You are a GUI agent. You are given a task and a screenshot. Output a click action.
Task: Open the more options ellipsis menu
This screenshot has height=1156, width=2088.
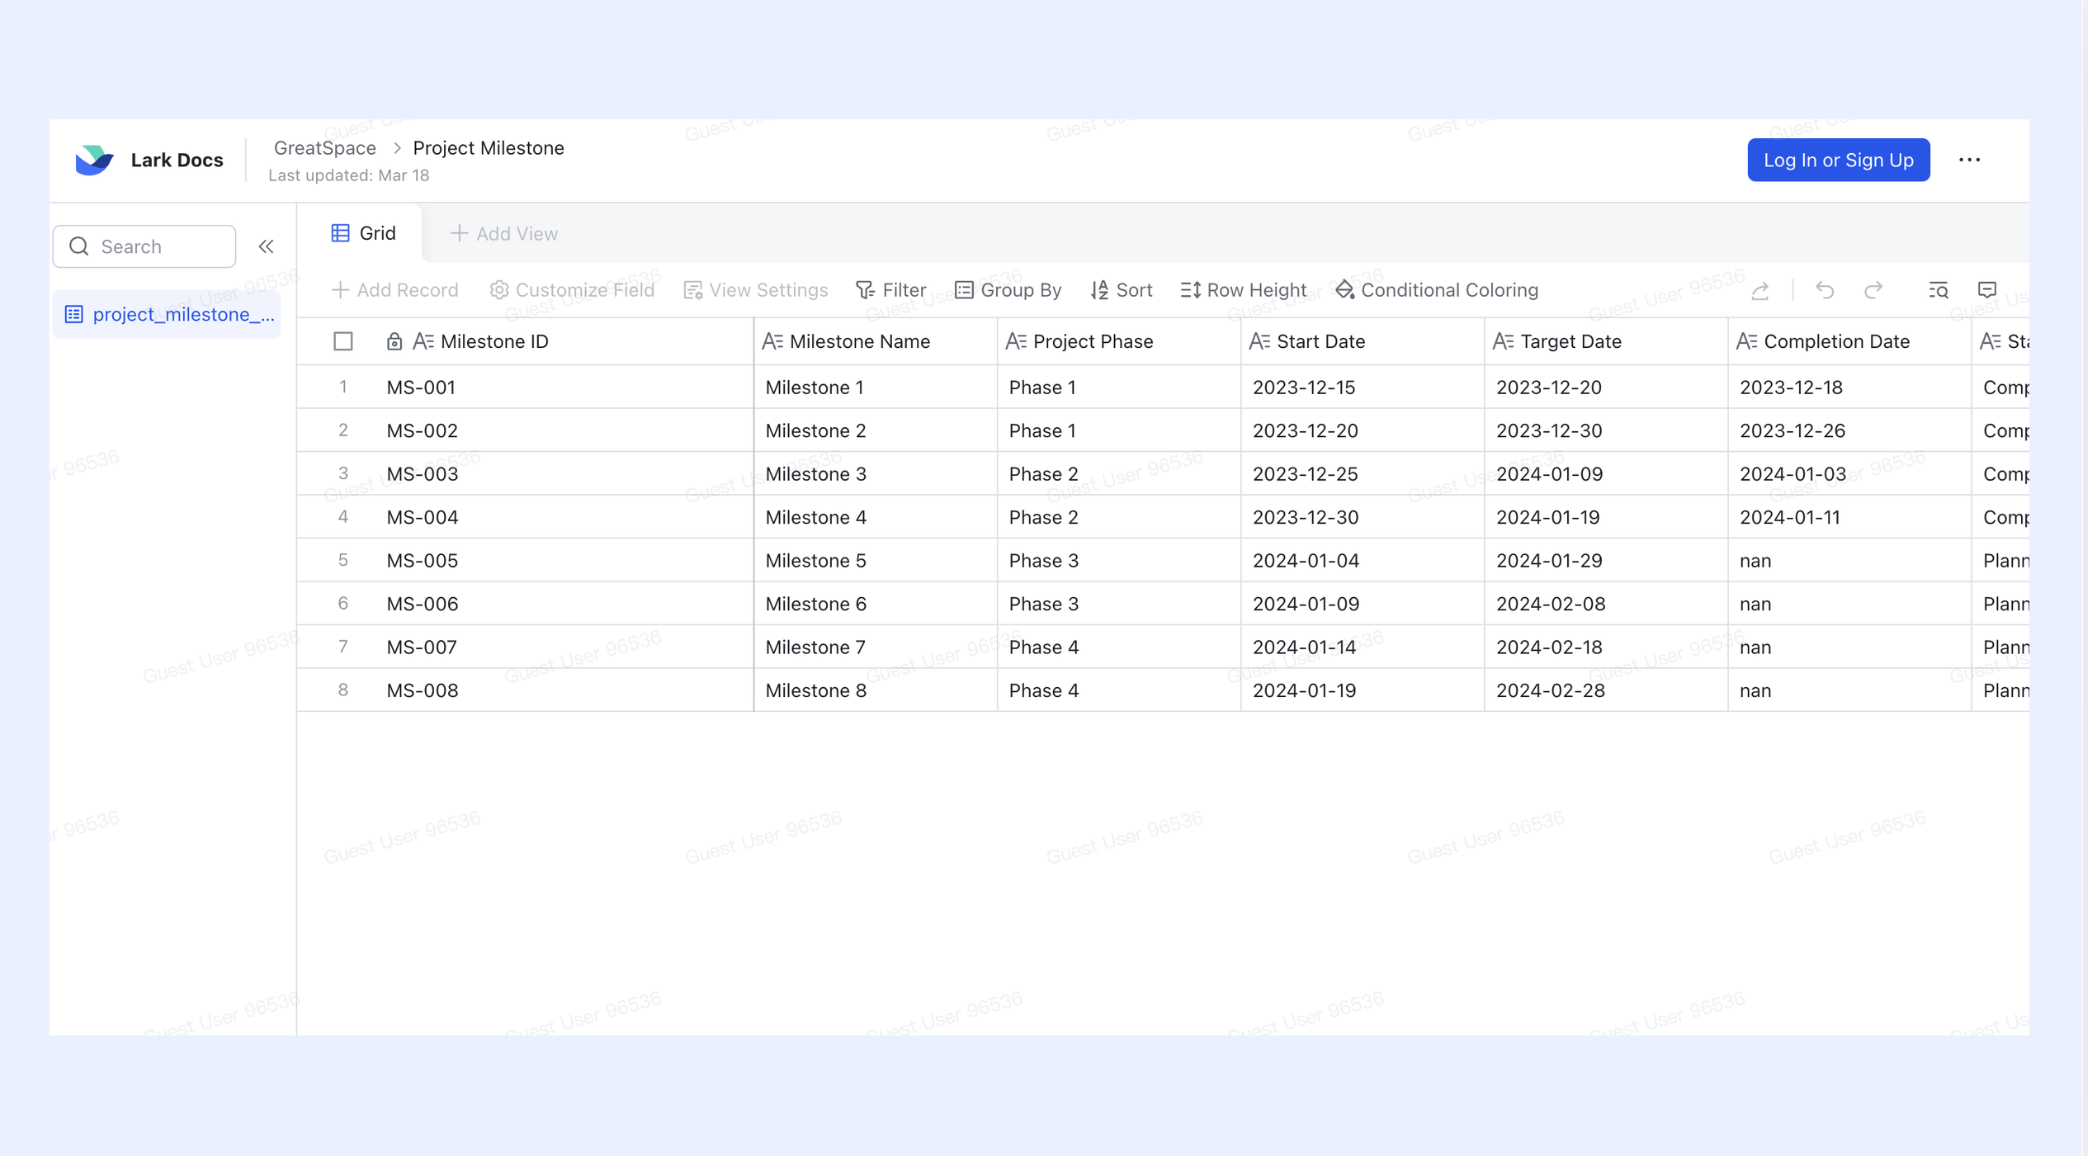1969,160
